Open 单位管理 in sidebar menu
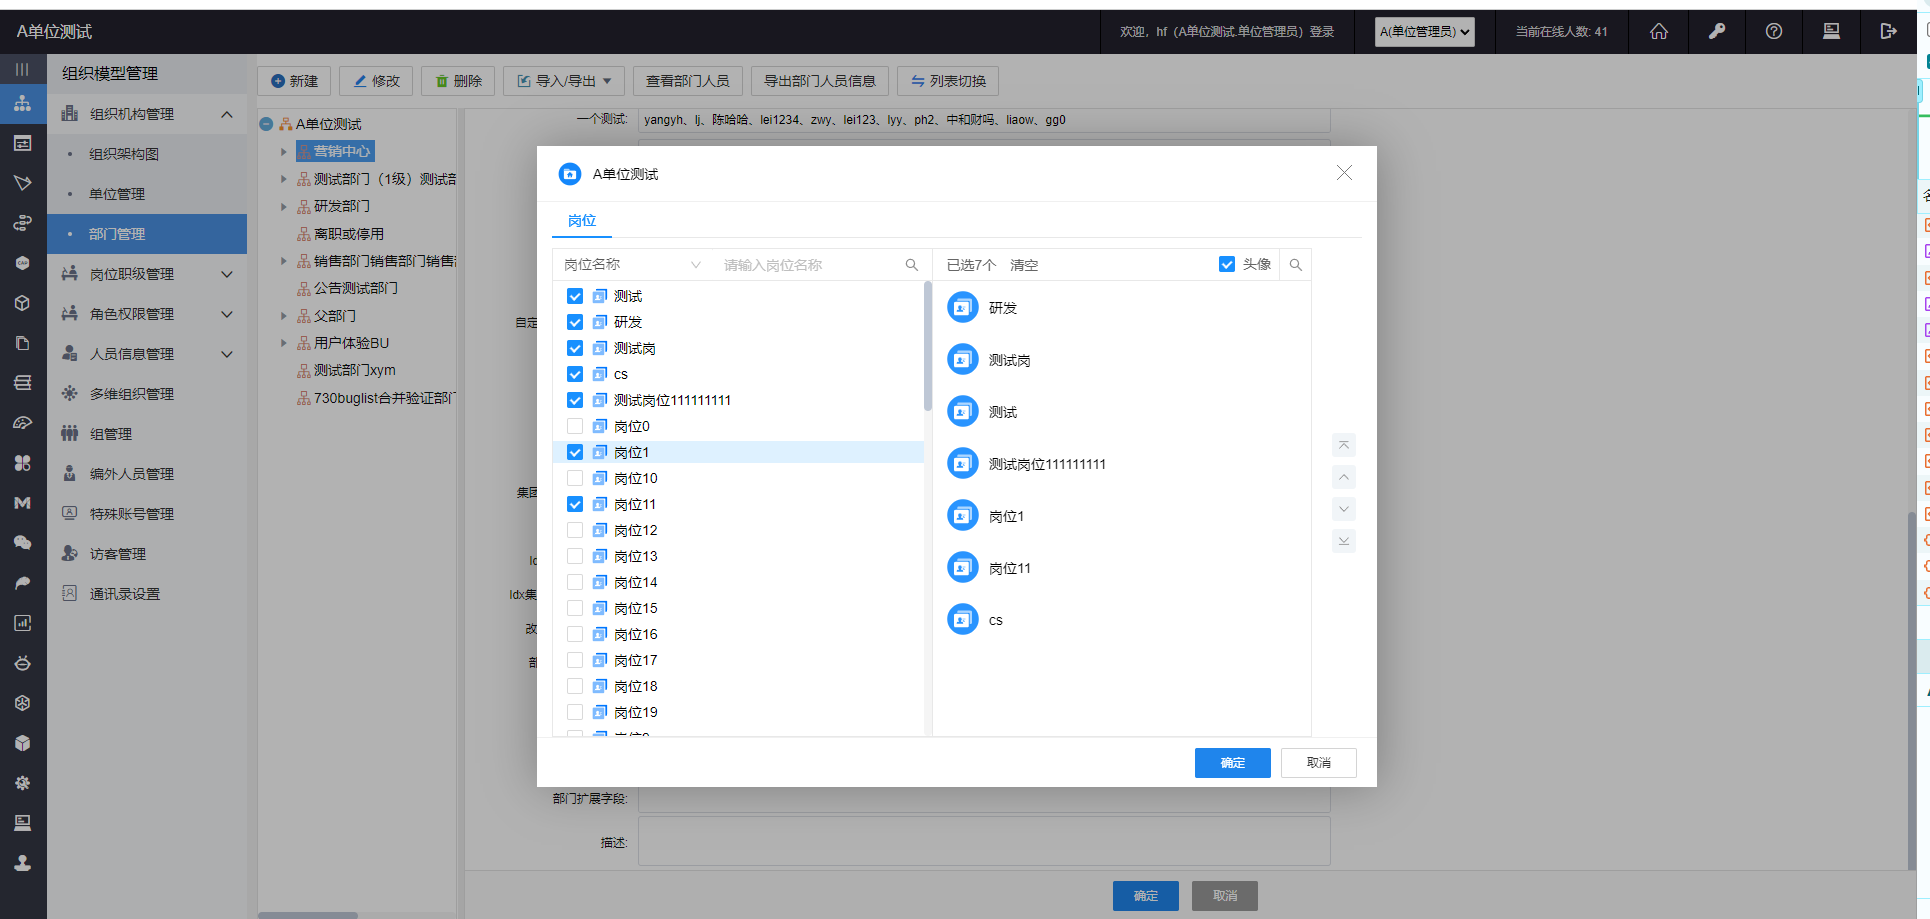The image size is (1930, 919). click(x=117, y=194)
